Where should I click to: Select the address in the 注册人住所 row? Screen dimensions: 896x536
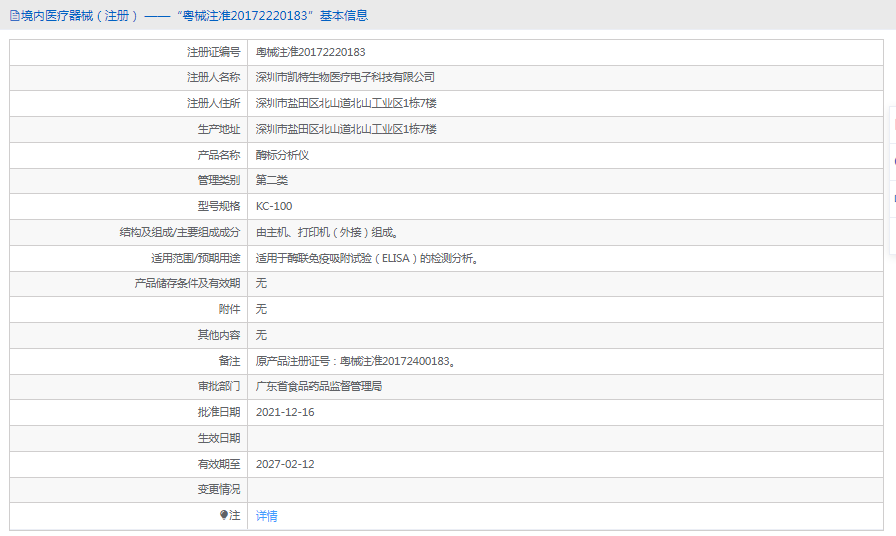coord(346,103)
